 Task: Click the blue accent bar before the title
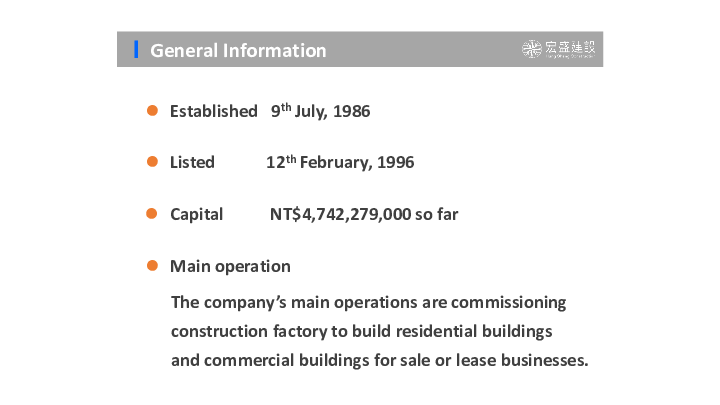coord(136,49)
